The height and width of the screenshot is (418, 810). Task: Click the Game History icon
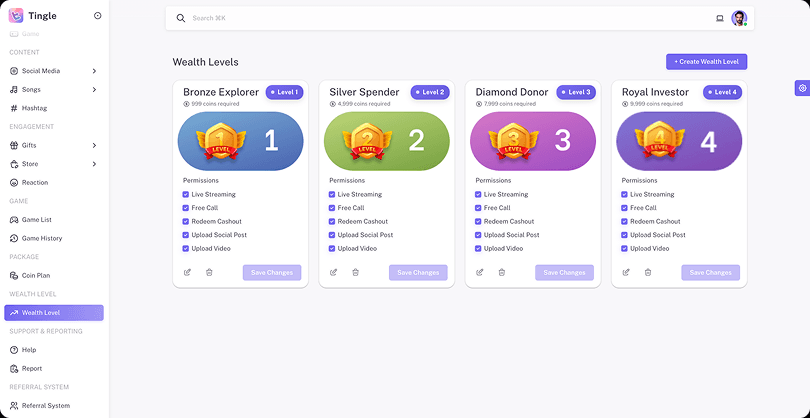pos(14,238)
